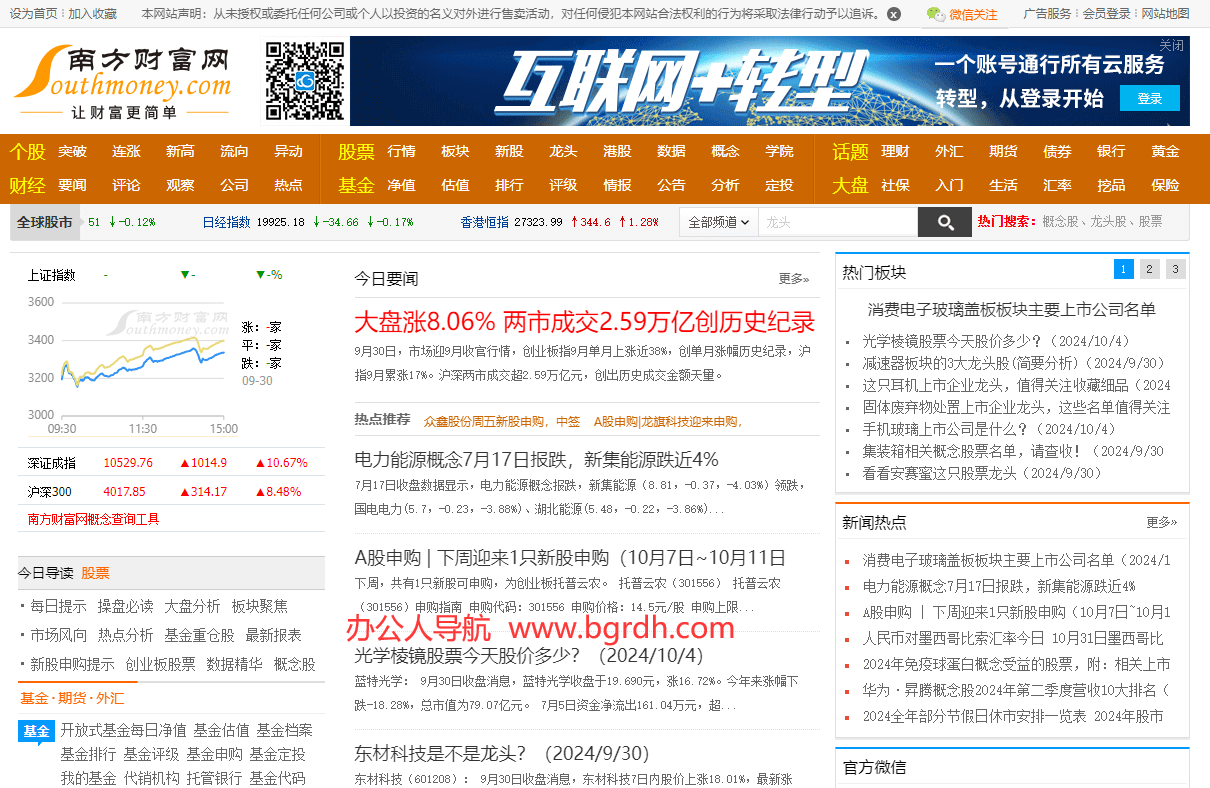Expand 更多 in 今日要闻 section

(794, 279)
